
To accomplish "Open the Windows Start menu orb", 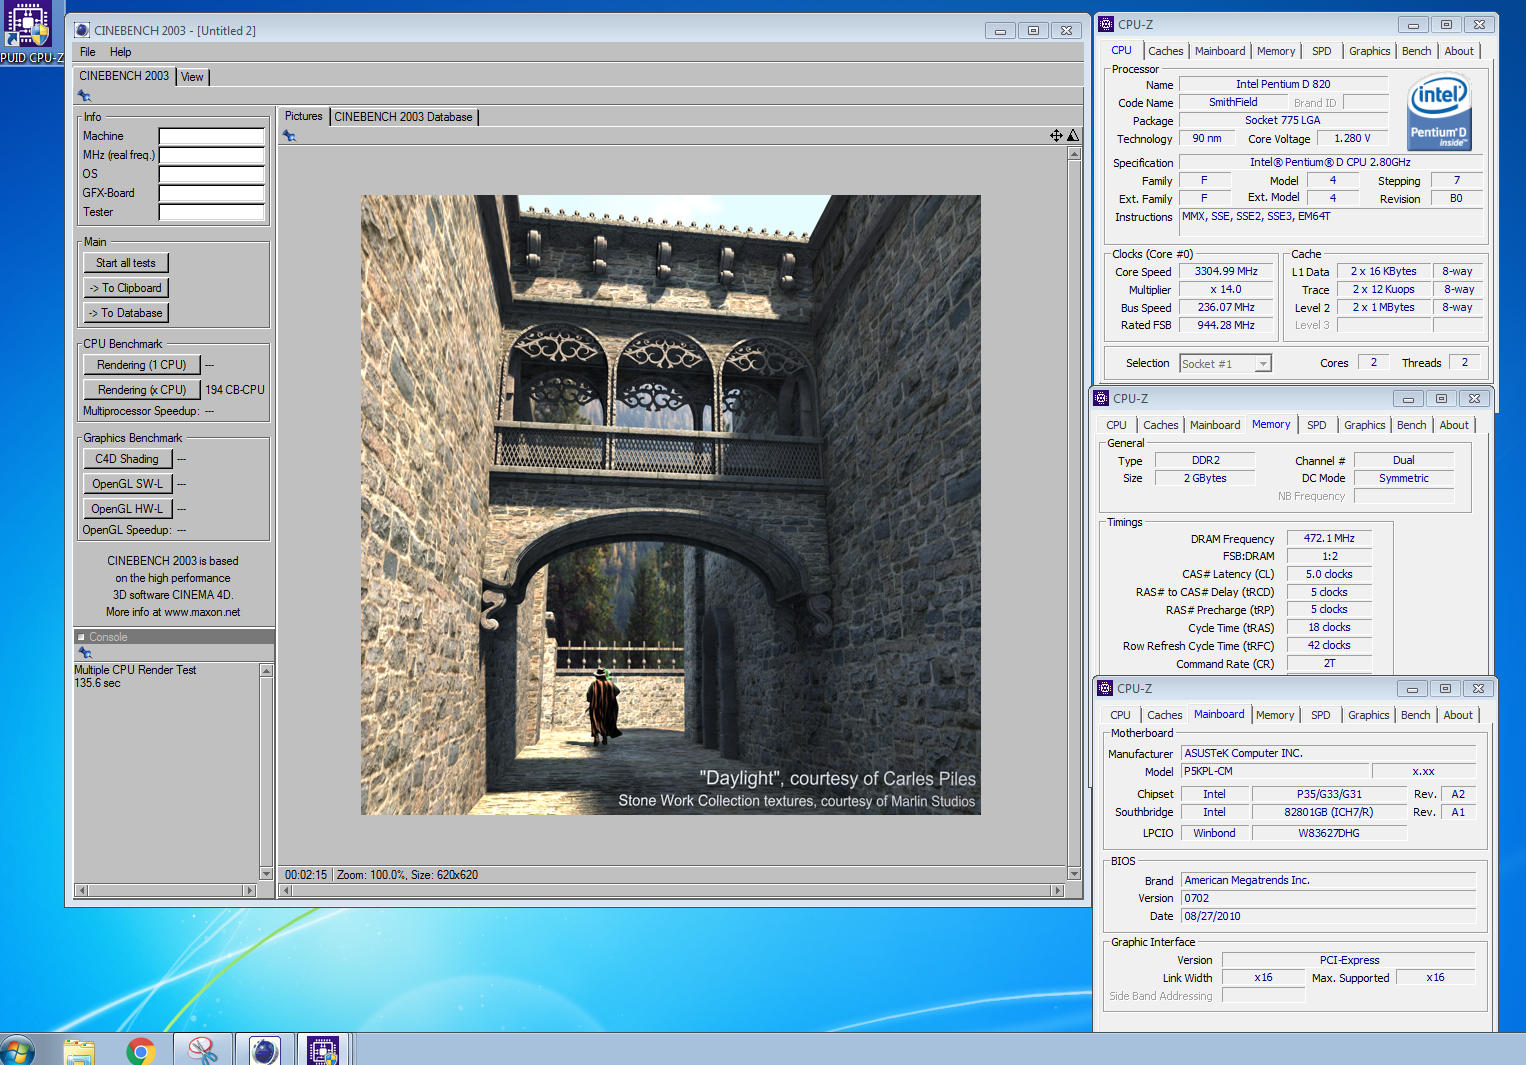I will point(17,1050).
